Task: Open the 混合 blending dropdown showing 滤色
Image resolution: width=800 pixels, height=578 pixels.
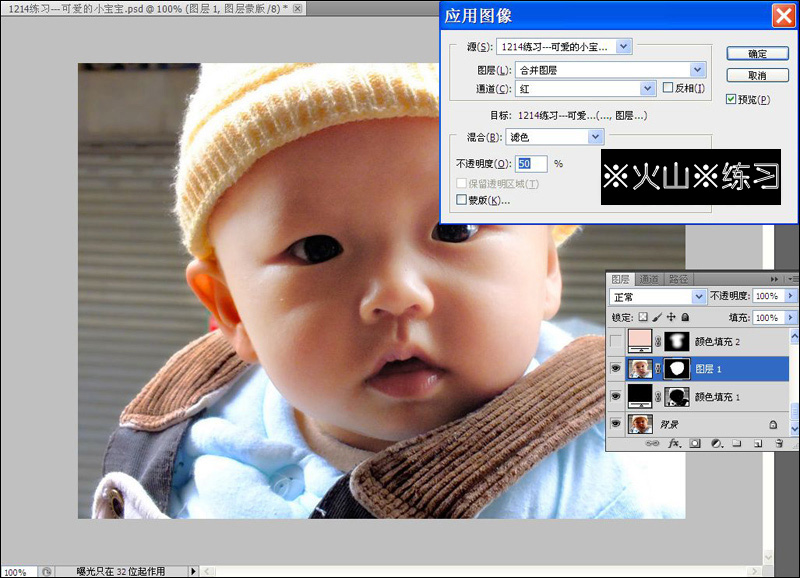Action: [596, 136]
